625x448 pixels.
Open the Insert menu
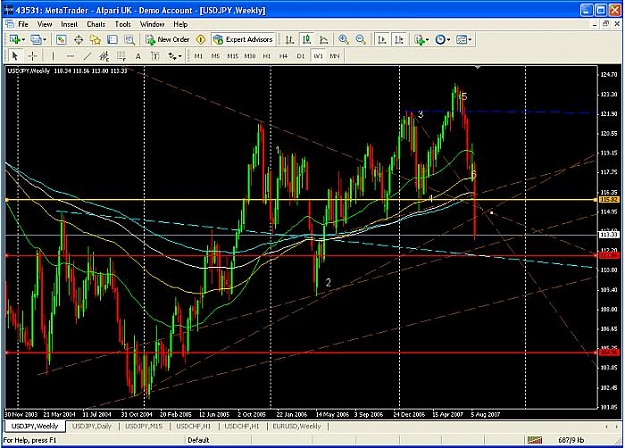click(69, 24)
